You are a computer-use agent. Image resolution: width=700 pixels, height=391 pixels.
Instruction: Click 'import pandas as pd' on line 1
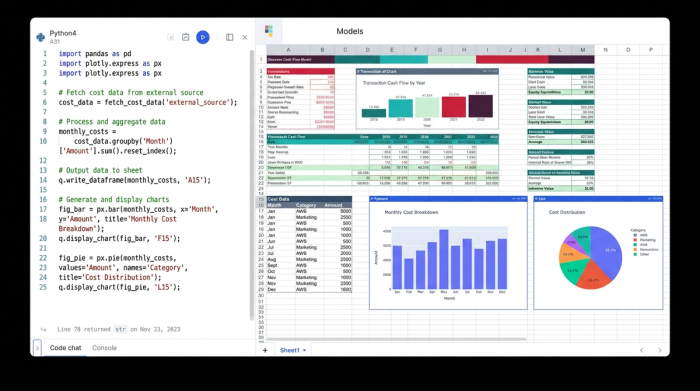click(x=95, y=54)
